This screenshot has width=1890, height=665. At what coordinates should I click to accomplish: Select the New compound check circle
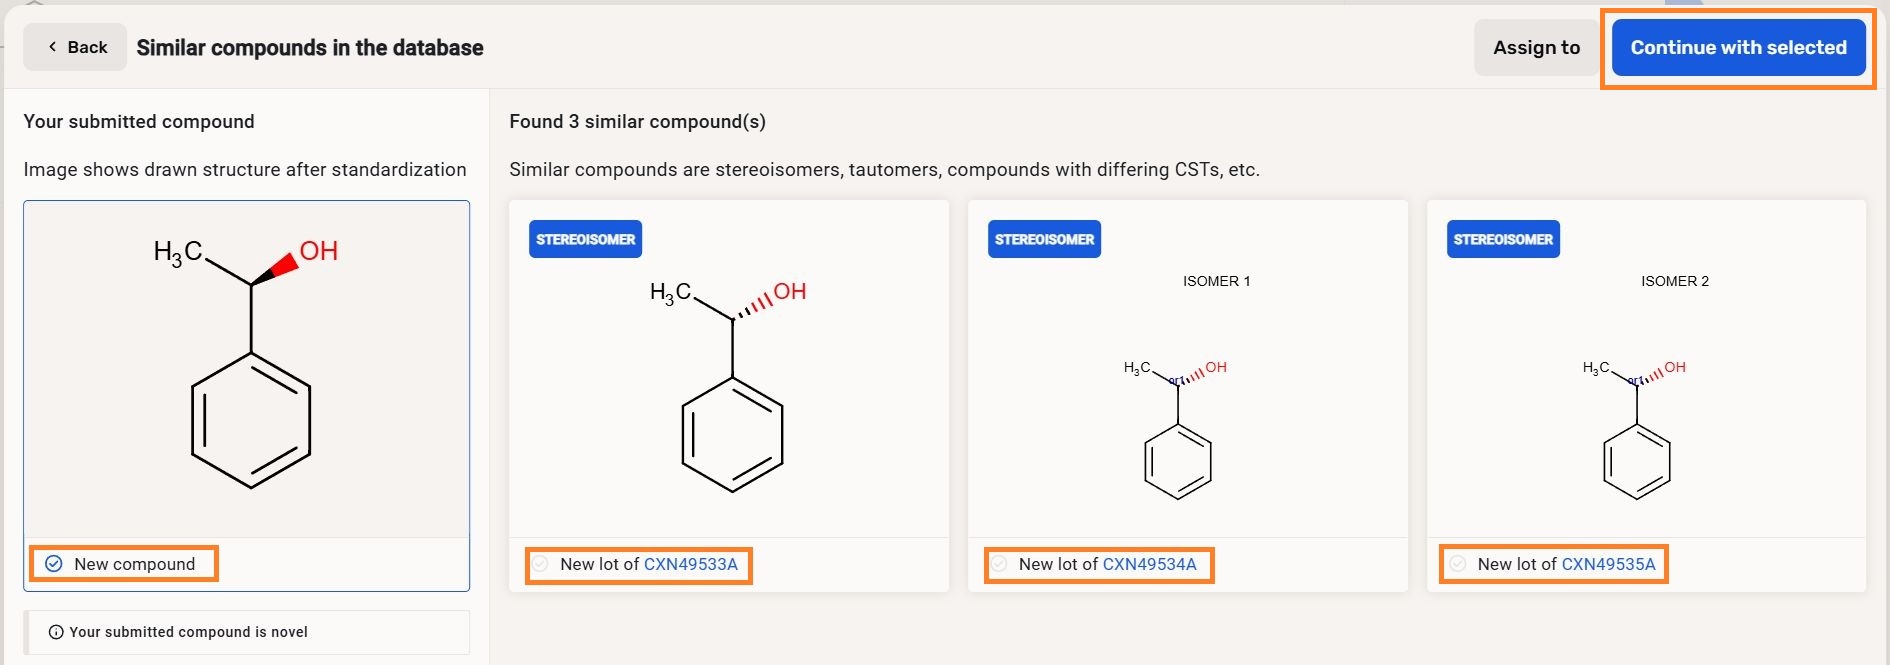54,564
